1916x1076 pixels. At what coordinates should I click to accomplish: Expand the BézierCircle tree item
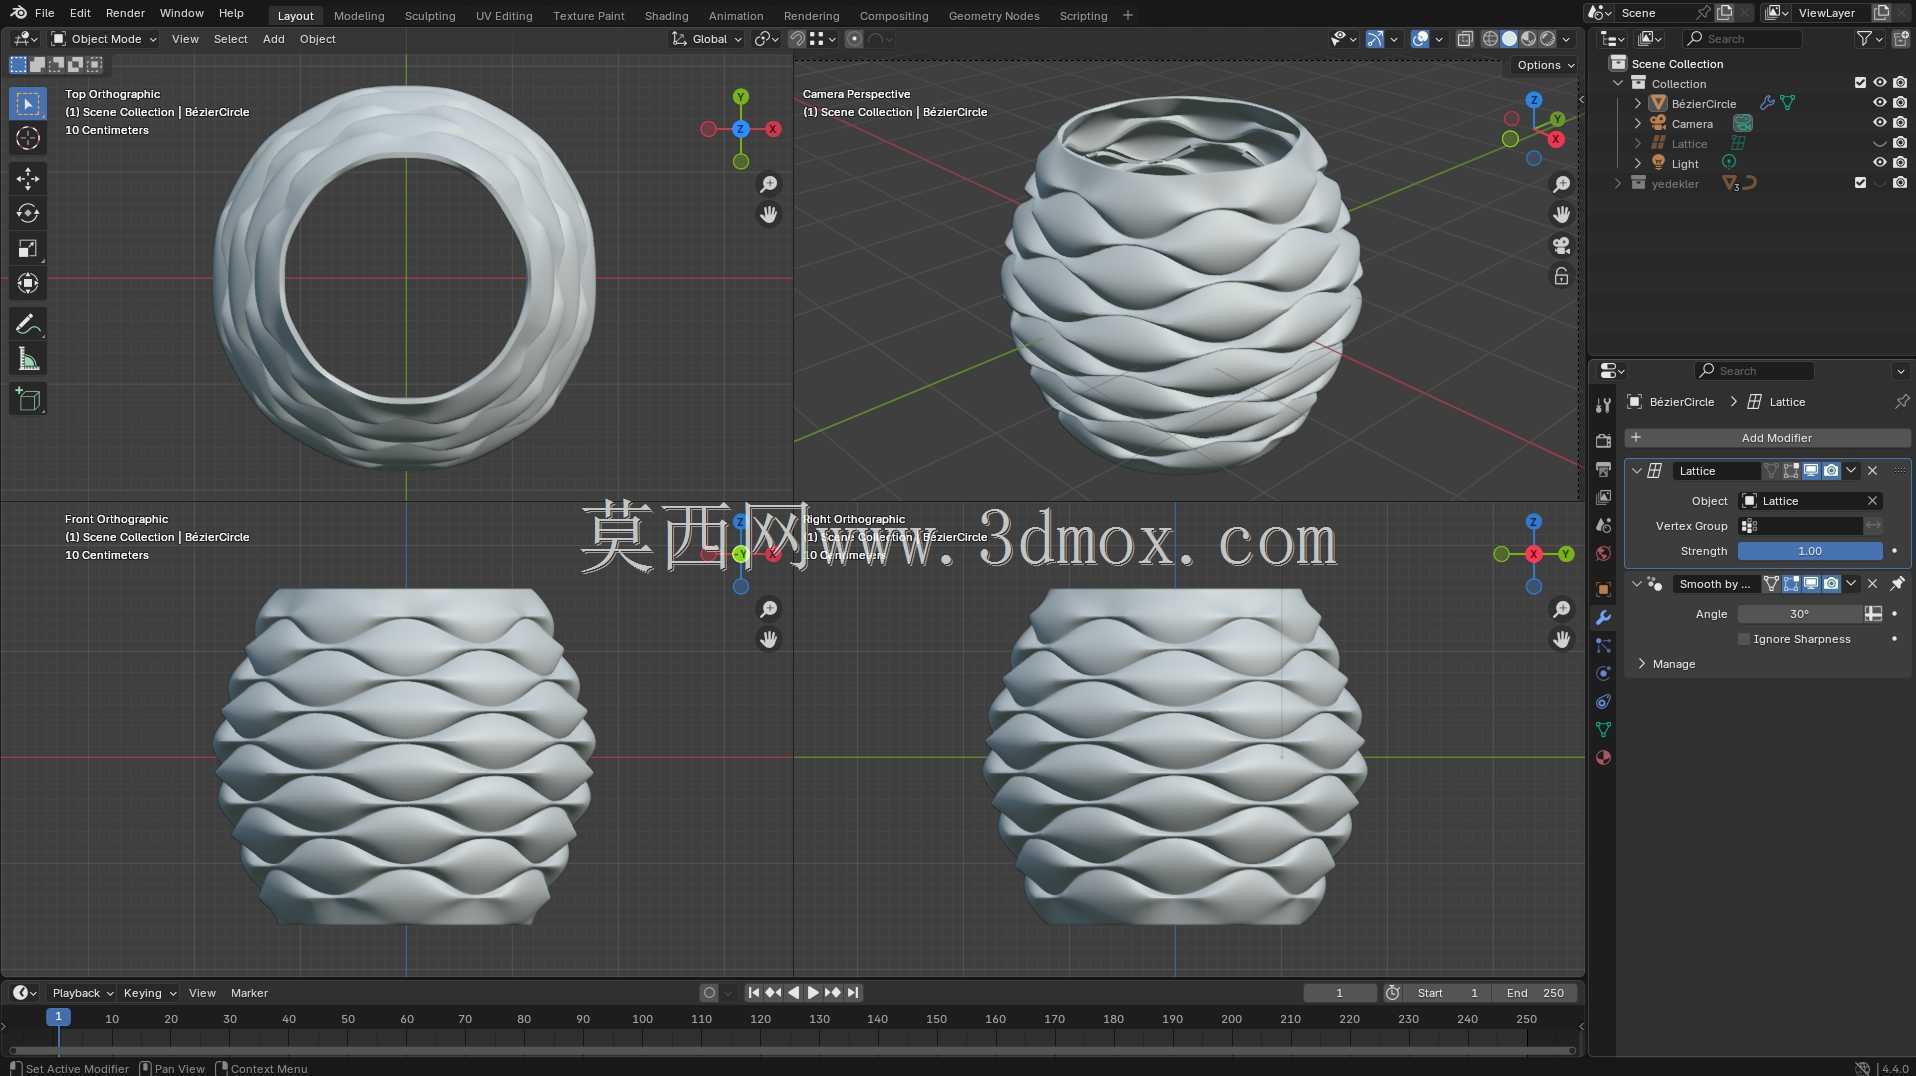point(1638,104)
